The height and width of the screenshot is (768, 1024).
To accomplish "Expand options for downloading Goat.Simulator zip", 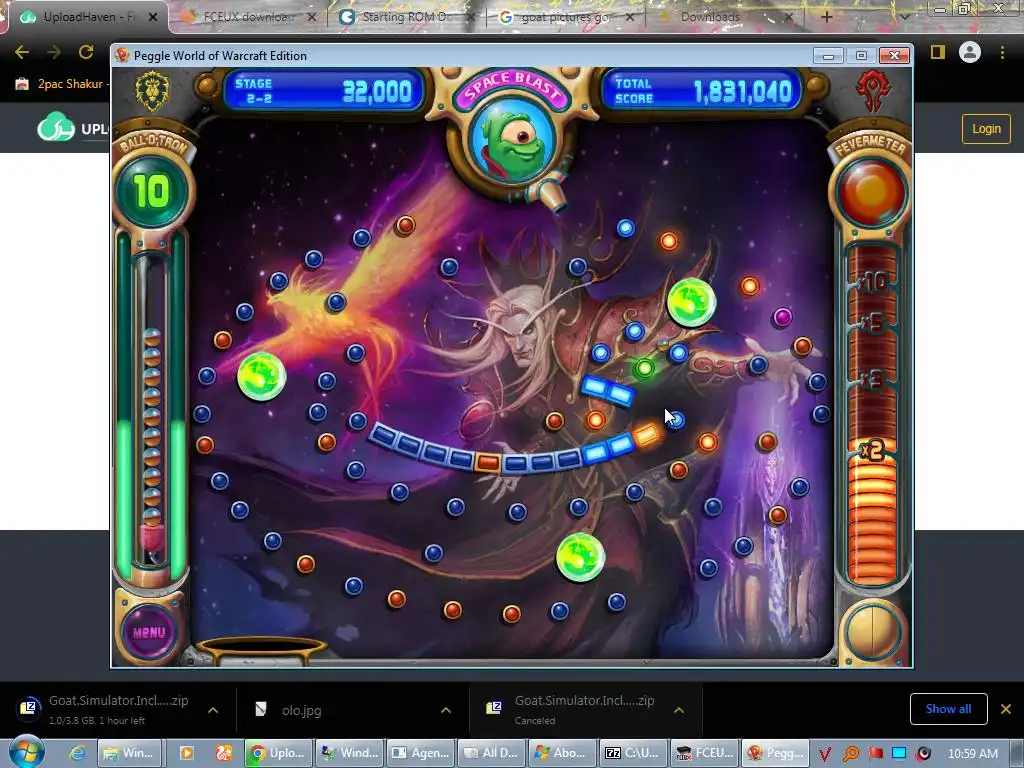I will pos(213,710).
